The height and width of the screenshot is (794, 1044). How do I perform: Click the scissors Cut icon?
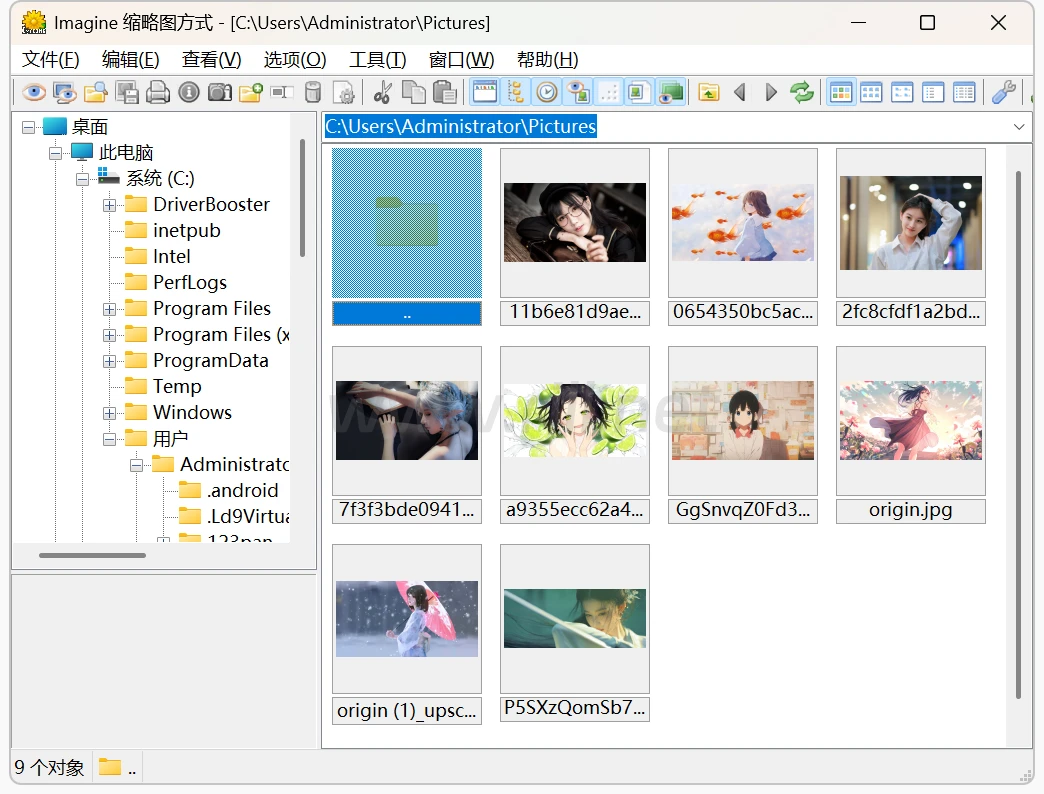click(x=382, y=93)
